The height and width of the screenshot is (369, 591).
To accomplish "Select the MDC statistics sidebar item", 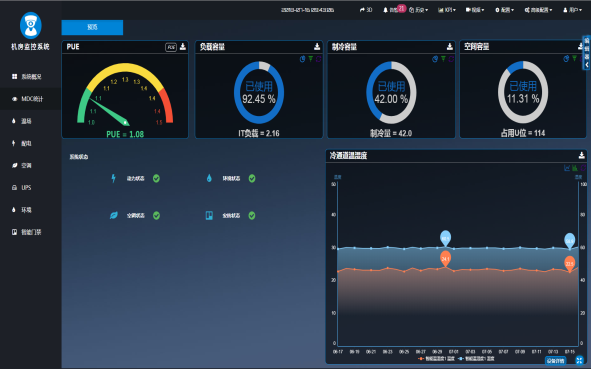I will (31, 99).
